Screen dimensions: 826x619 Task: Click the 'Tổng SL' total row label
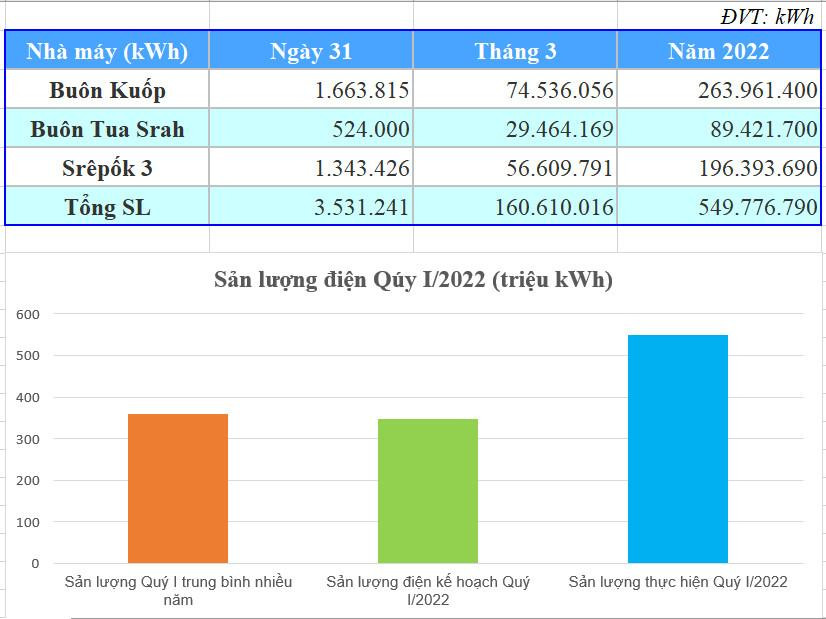(107, 207)
